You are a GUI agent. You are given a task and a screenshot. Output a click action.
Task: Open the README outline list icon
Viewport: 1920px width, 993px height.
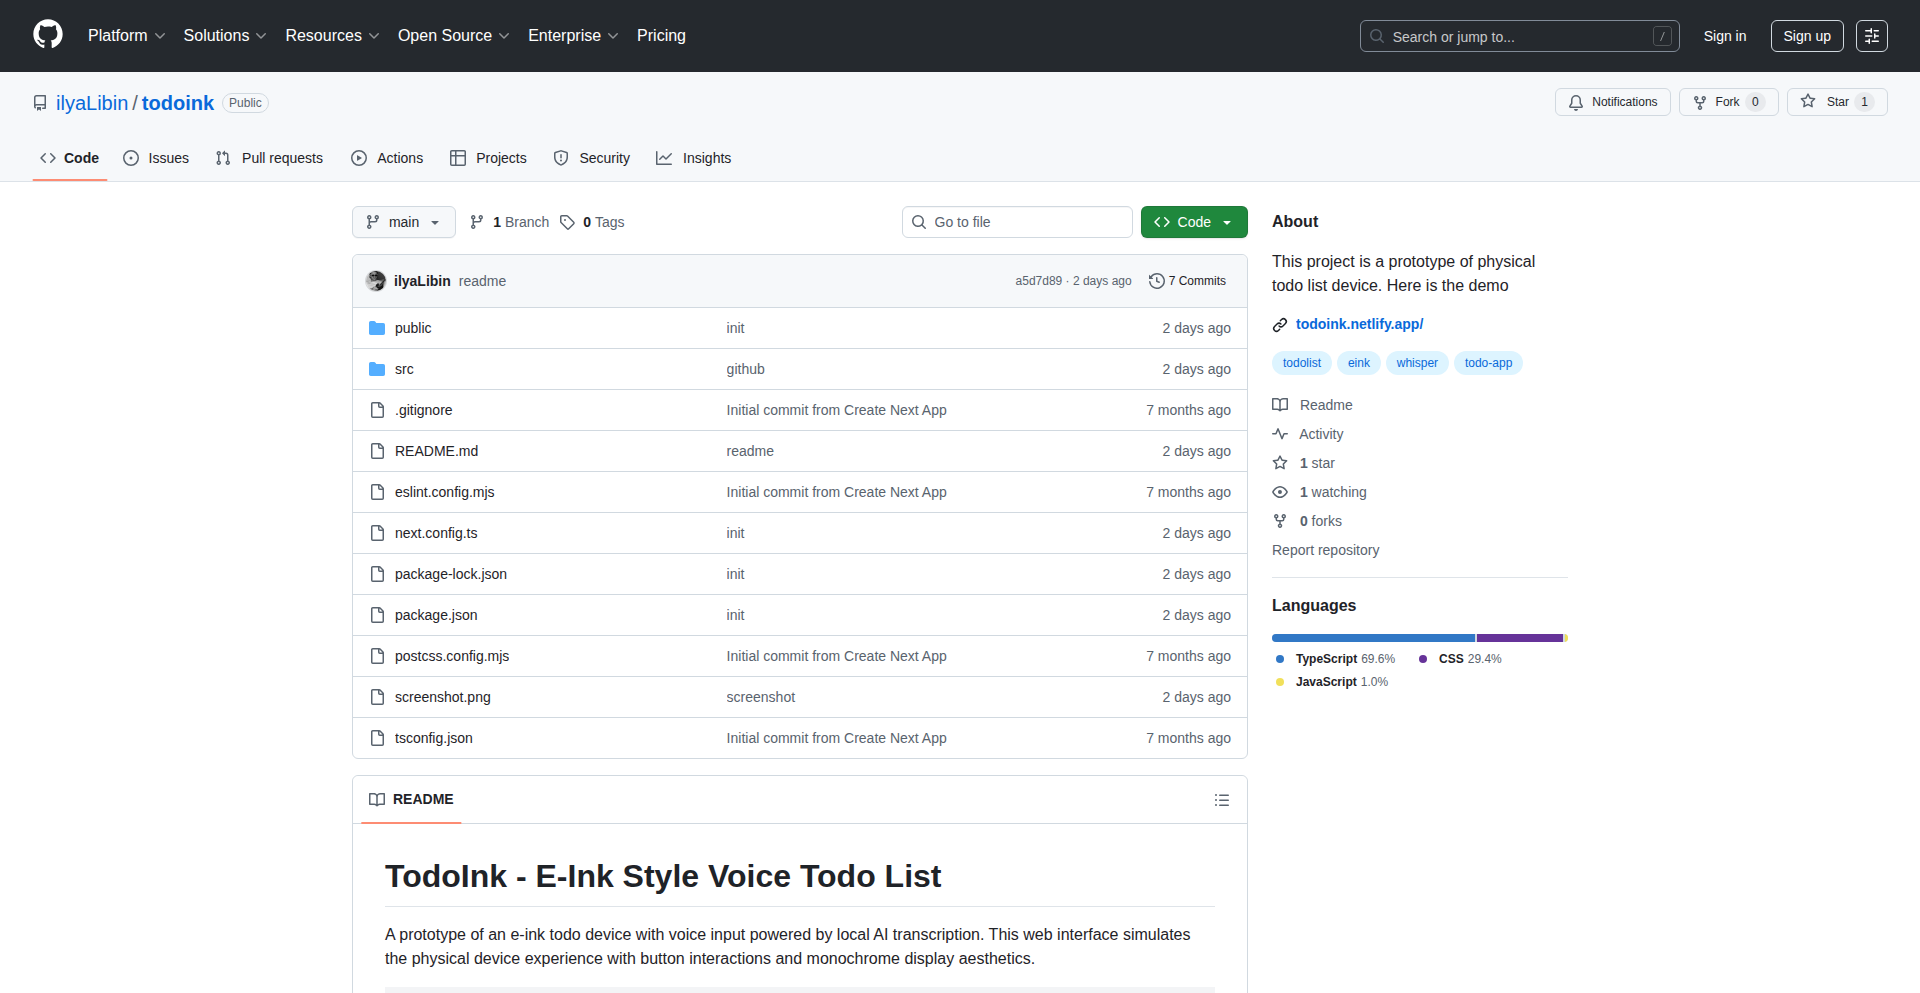click(1221, 800)
